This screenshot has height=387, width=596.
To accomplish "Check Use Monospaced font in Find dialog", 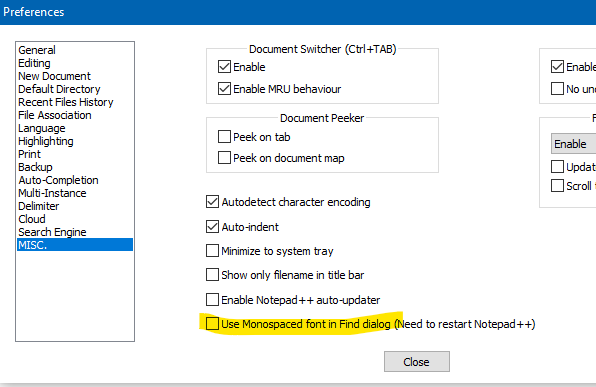I will pos(212,324).
